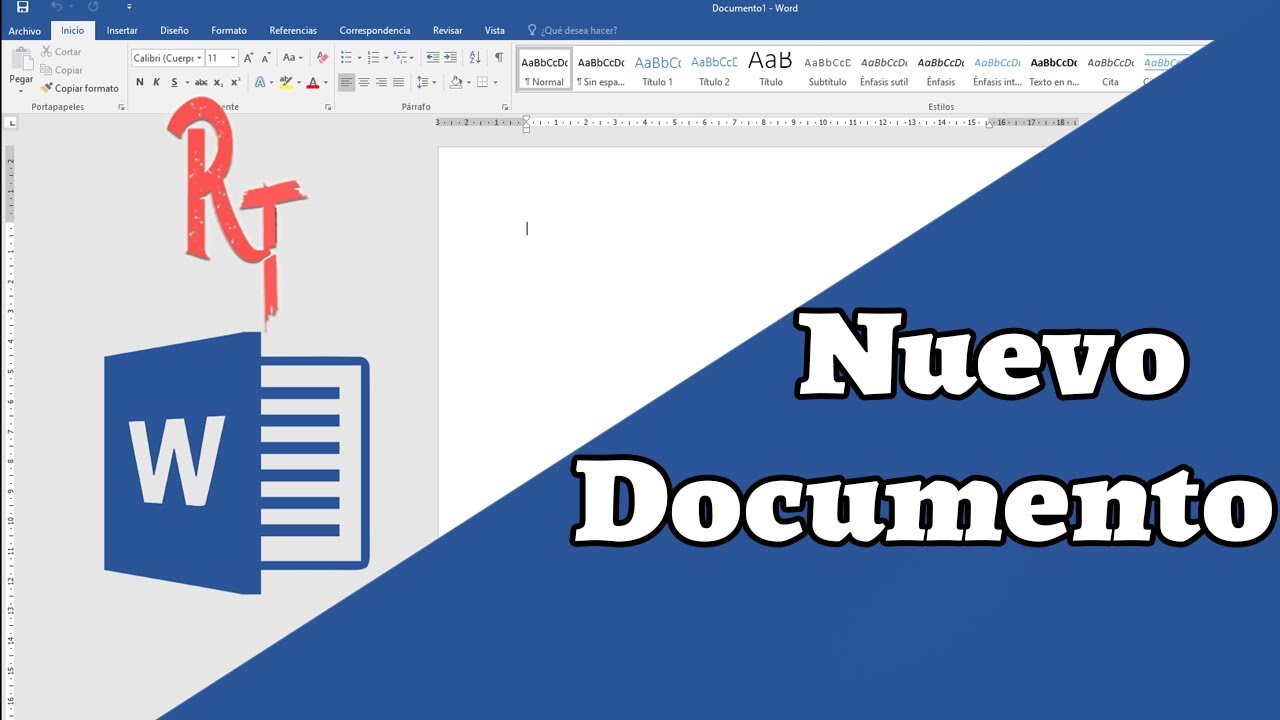
Task: Click the shading paint bucket icon
Action: [x=455, y=82]
